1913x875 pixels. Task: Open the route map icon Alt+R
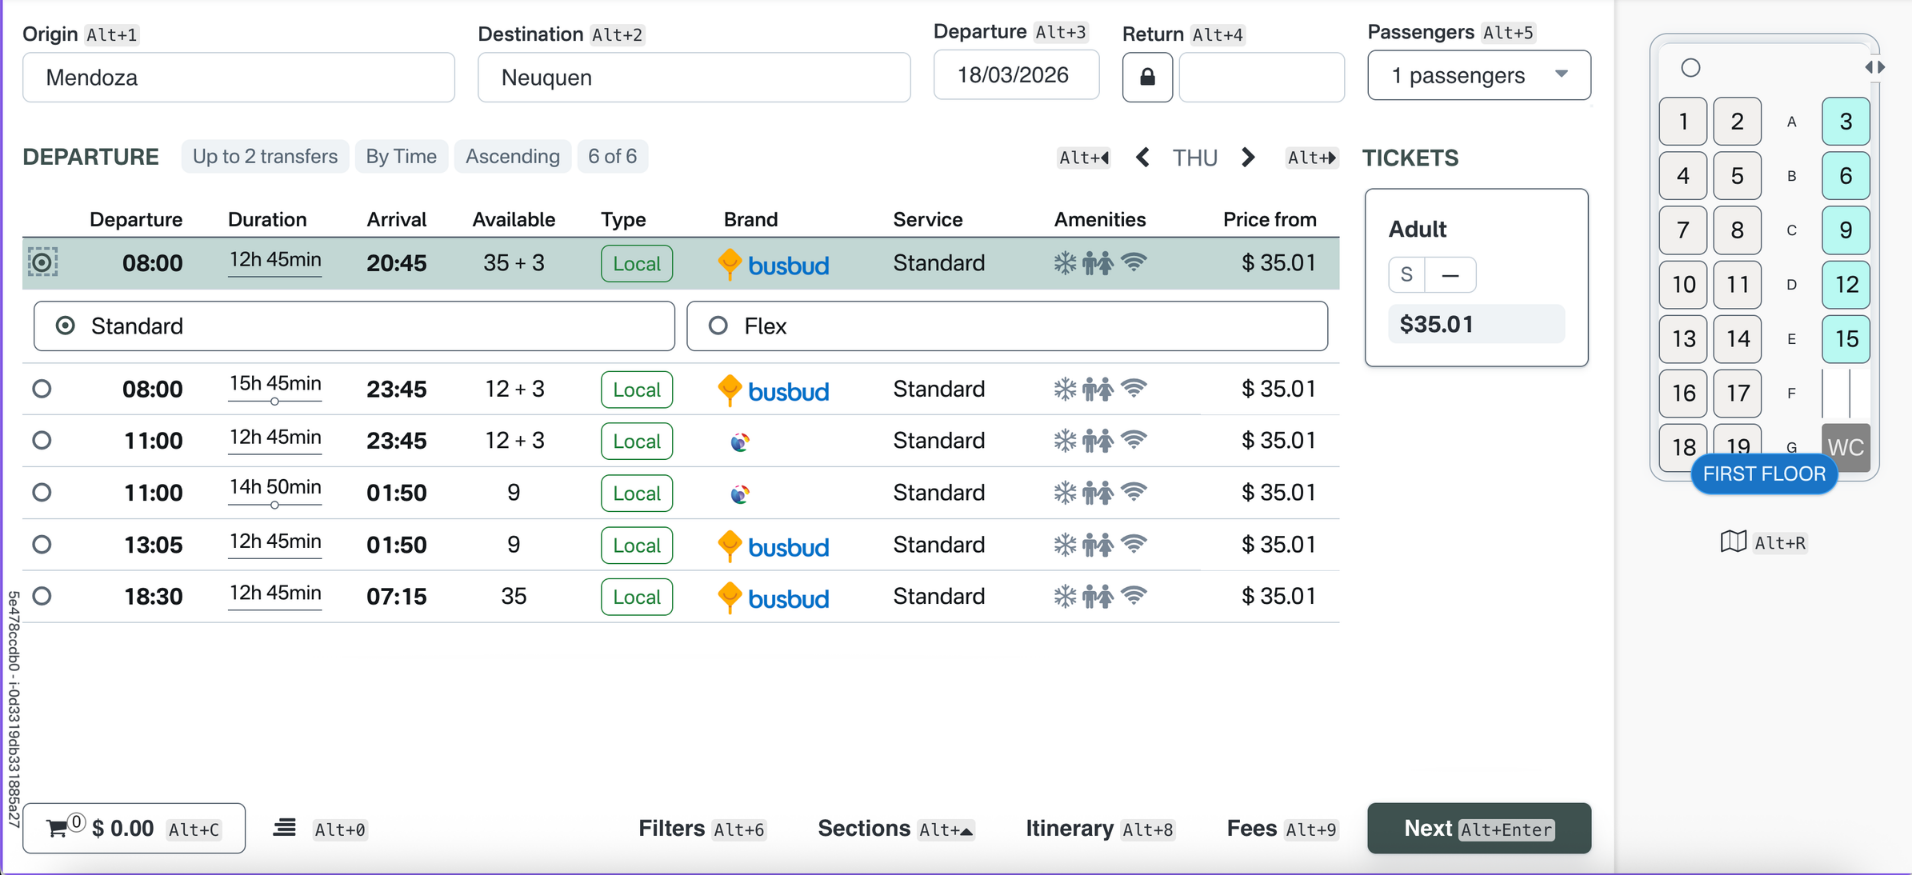coord(1733,542)
